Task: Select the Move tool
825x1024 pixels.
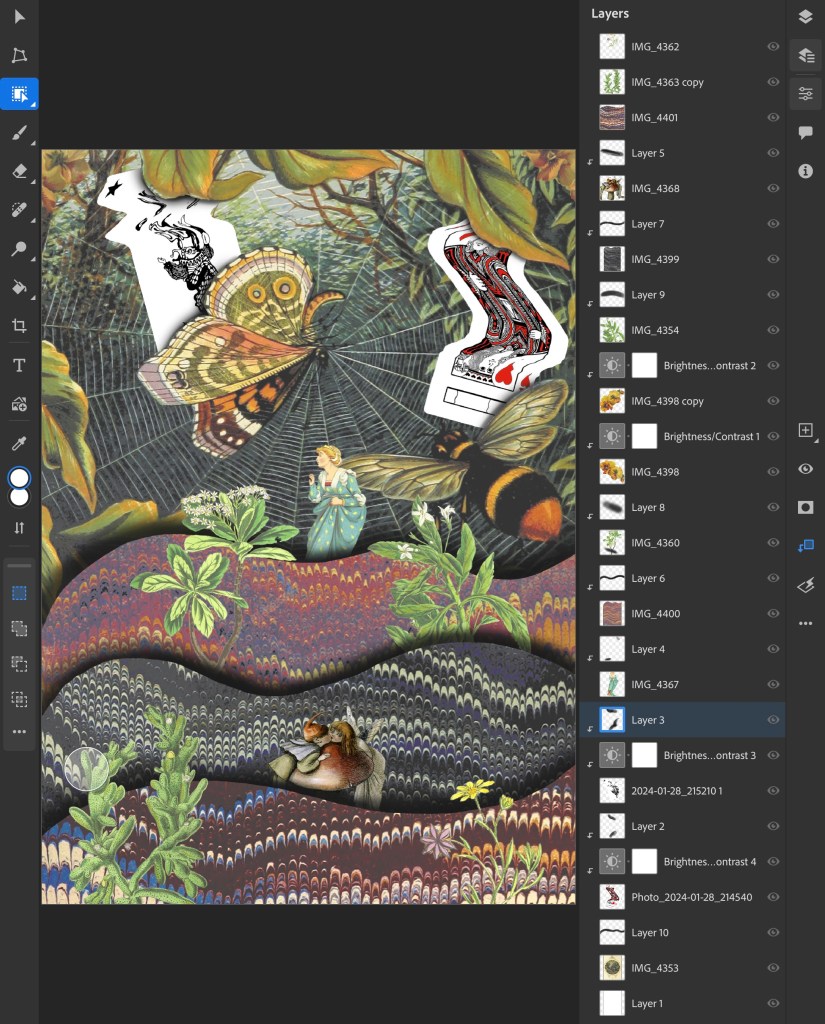Action: (x=19, y=17)
